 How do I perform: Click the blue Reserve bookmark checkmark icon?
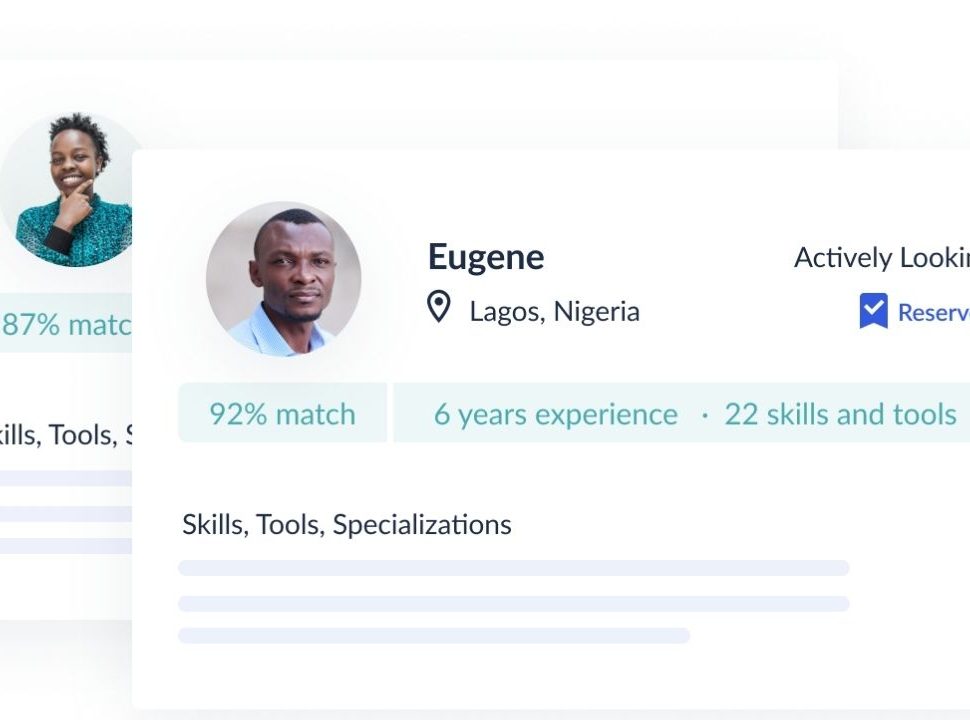(x=873, y=311)
